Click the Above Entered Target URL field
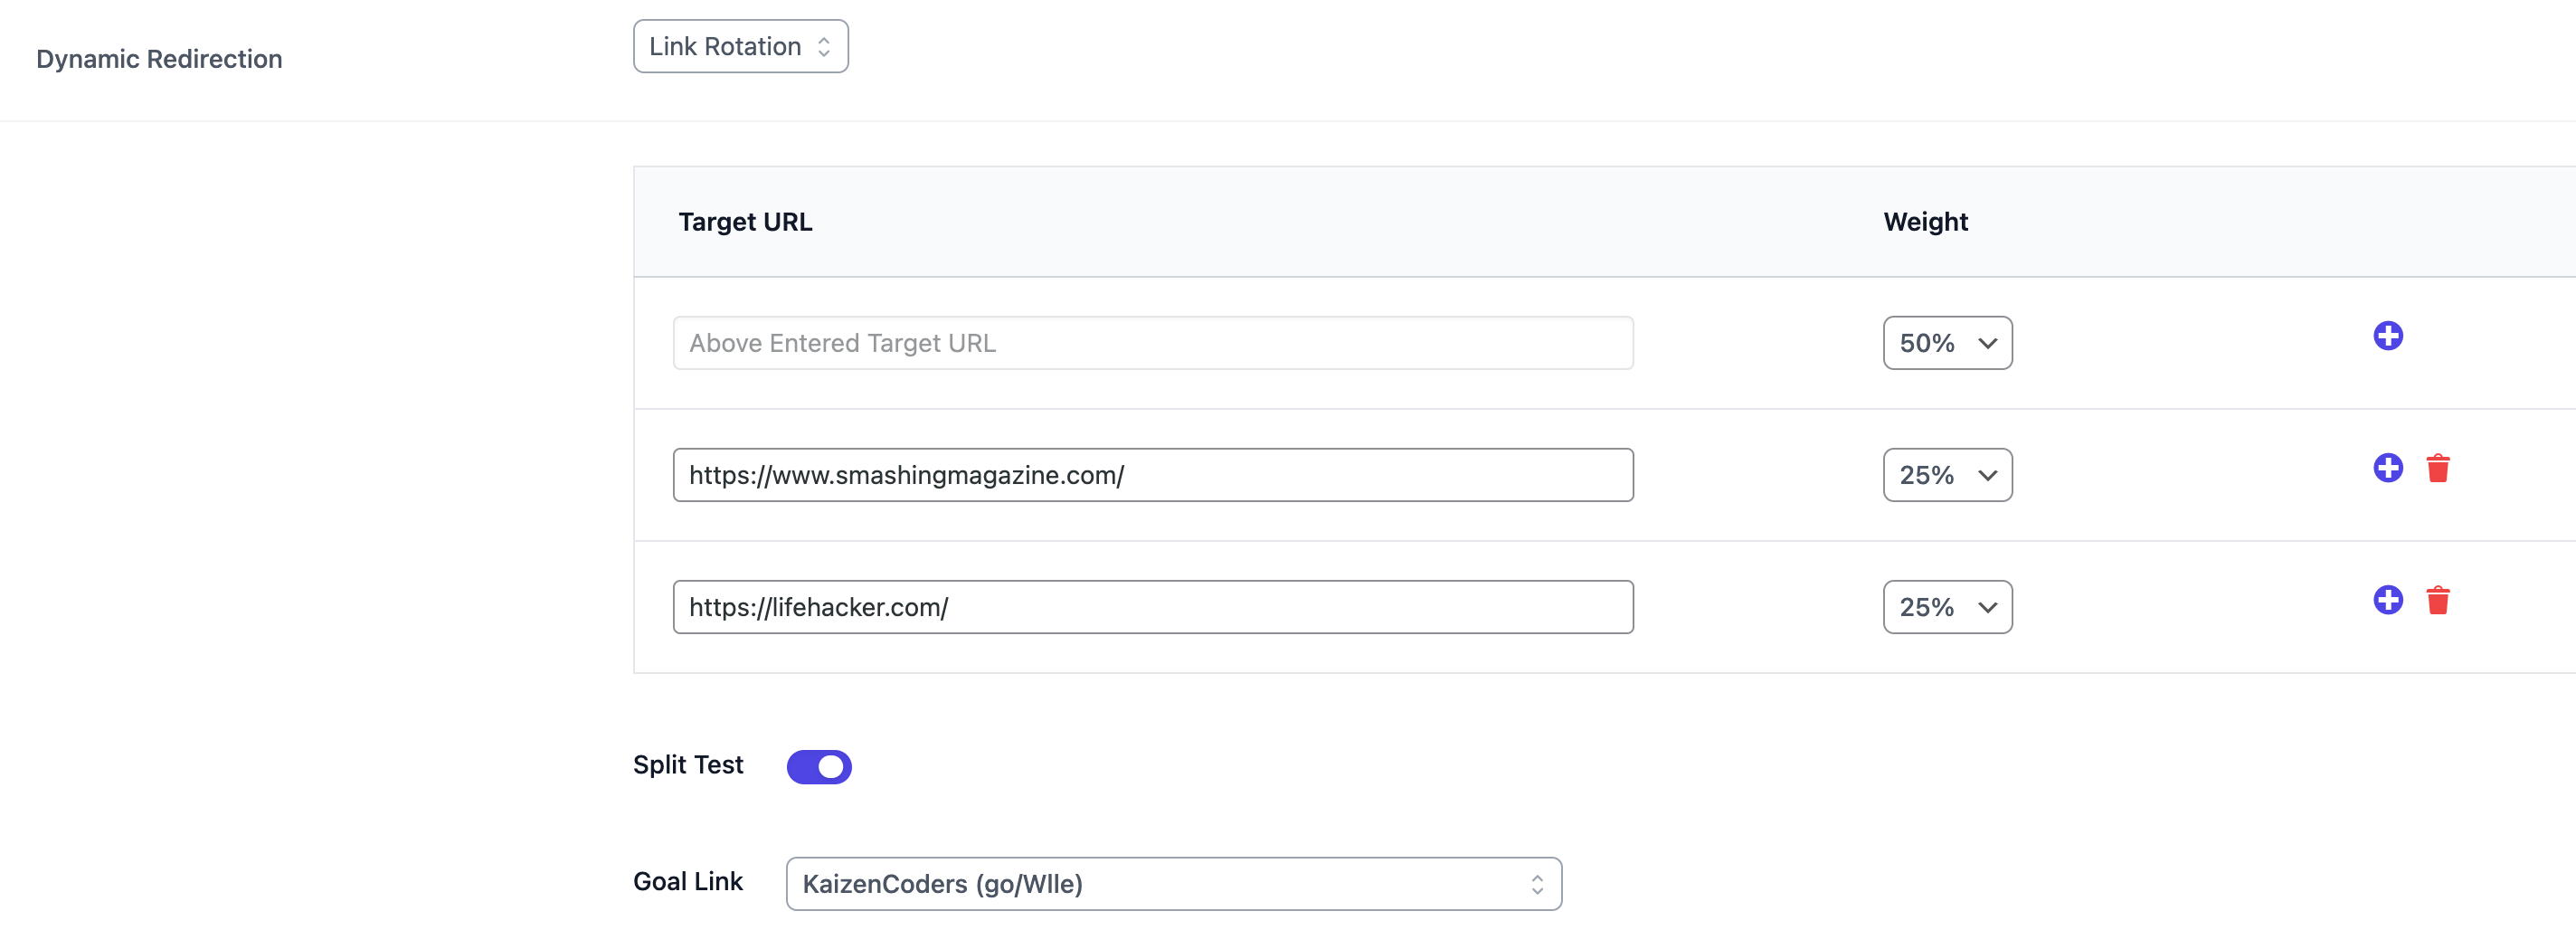The width and height of the screenshot is (2576, 930). click(1152, 343)
